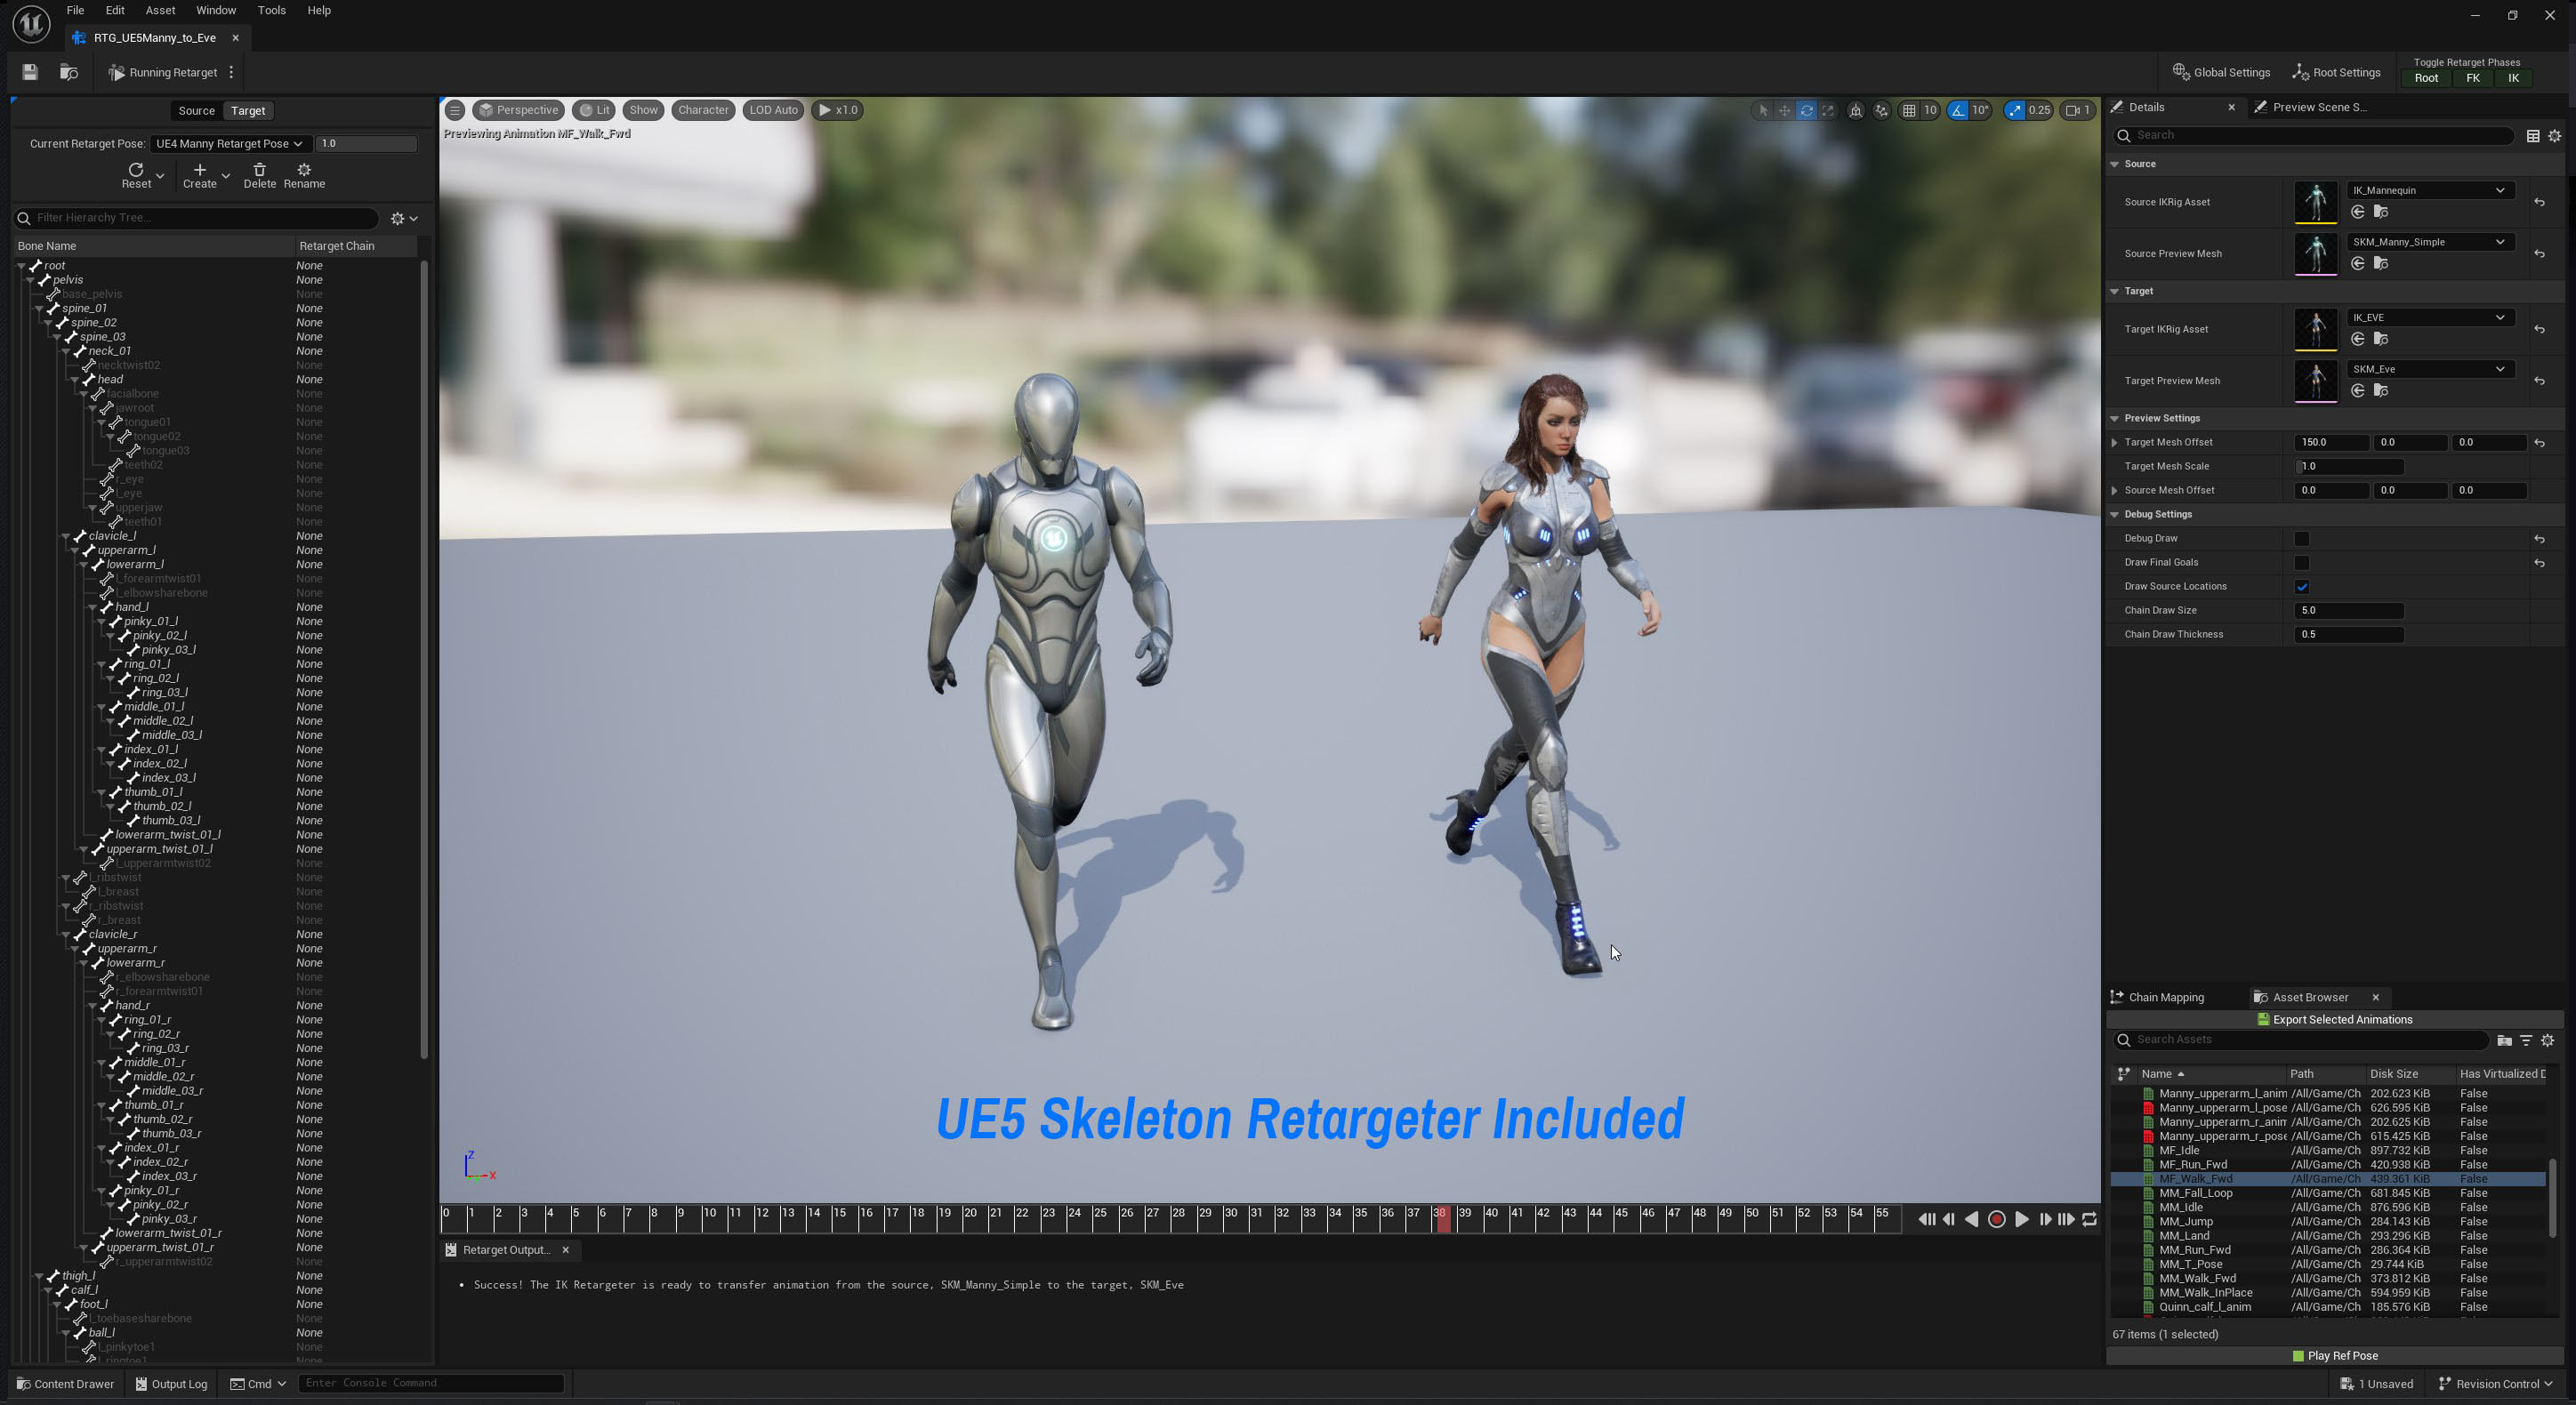Open the viewport Show options
Viewport: 2576px width, 1405px height.
coord(643,110)
